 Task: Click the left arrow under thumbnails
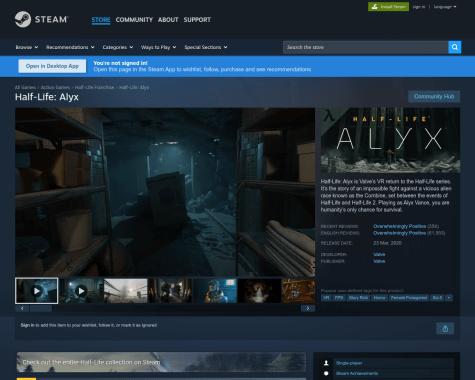click(22, 308)
